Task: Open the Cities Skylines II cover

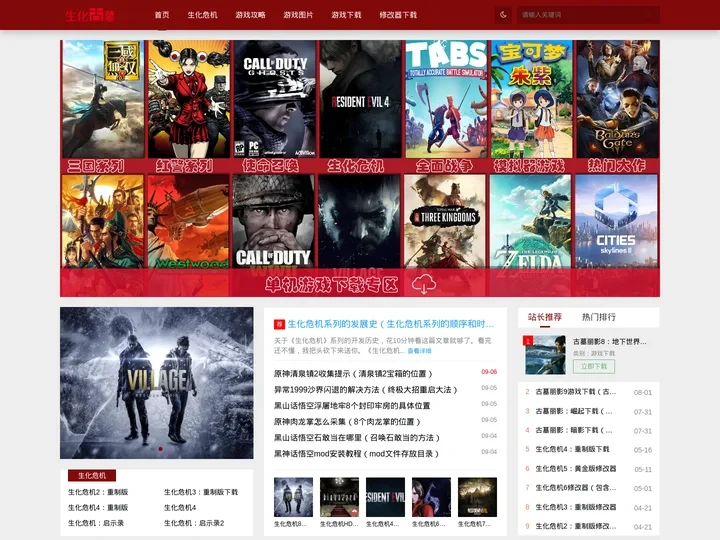Action: coord(616,221)
